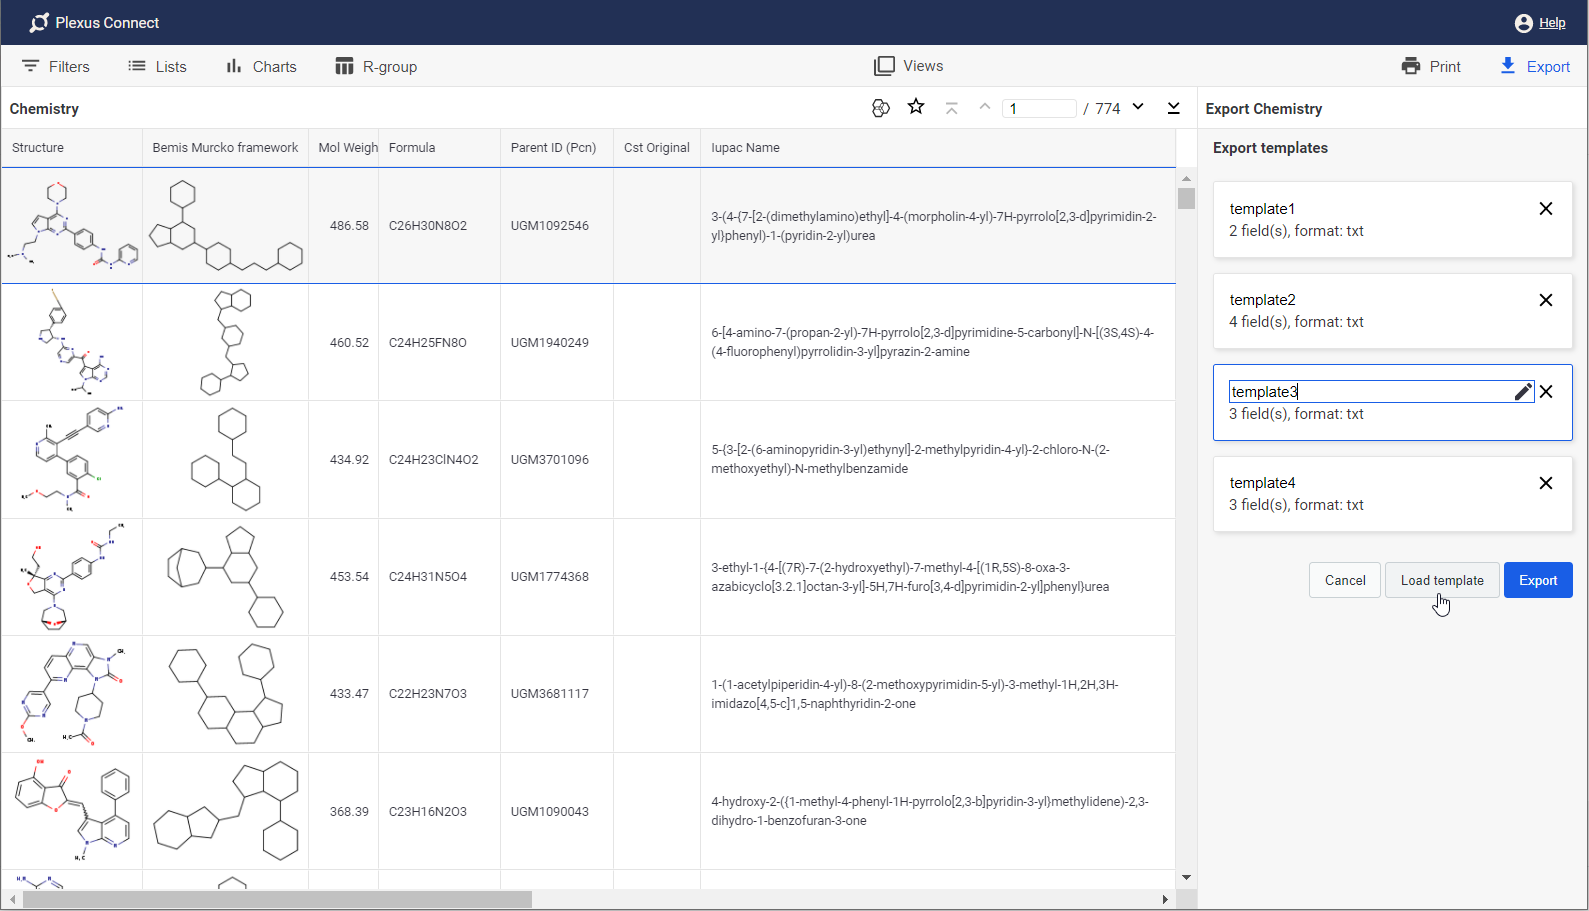Click the horizontal scrollbar under the table
The width and height of the screenshot is (1589, 911).
(277, 899)
